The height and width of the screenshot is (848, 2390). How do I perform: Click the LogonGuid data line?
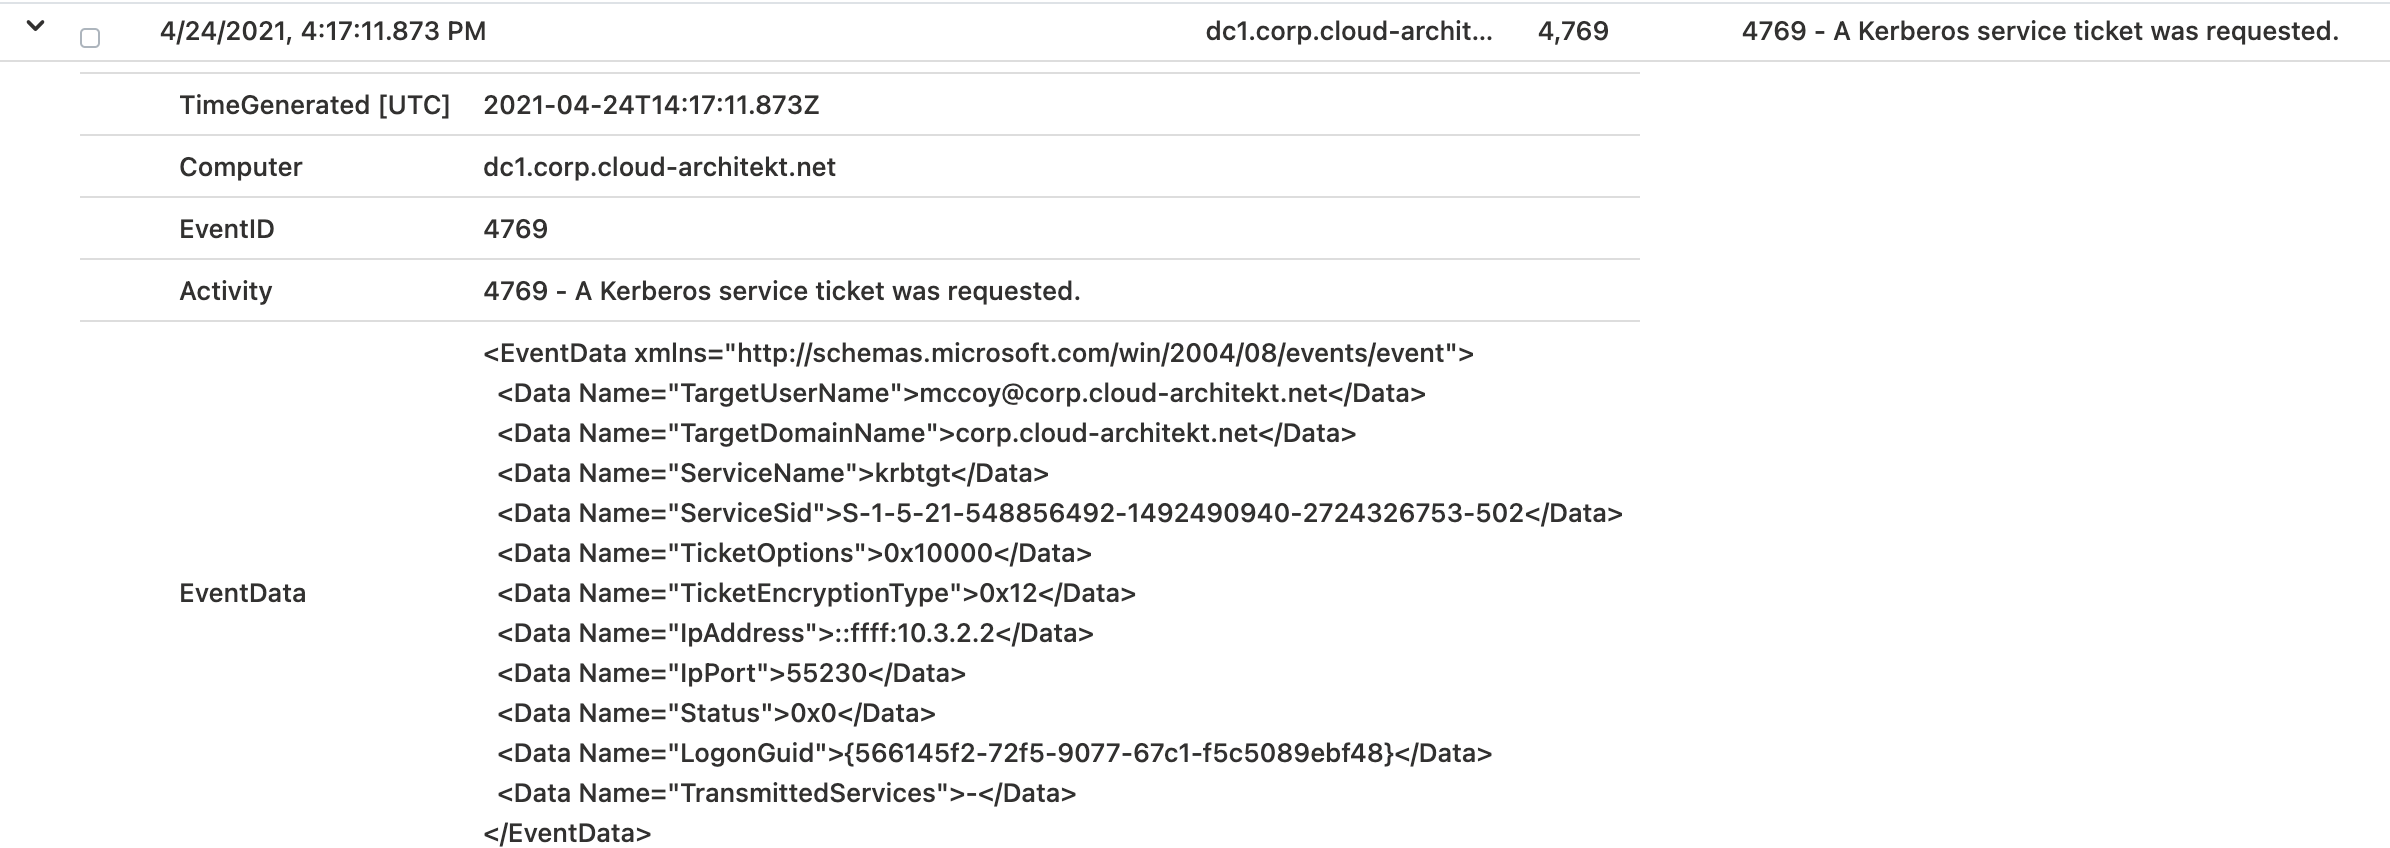tap(994, 753)
